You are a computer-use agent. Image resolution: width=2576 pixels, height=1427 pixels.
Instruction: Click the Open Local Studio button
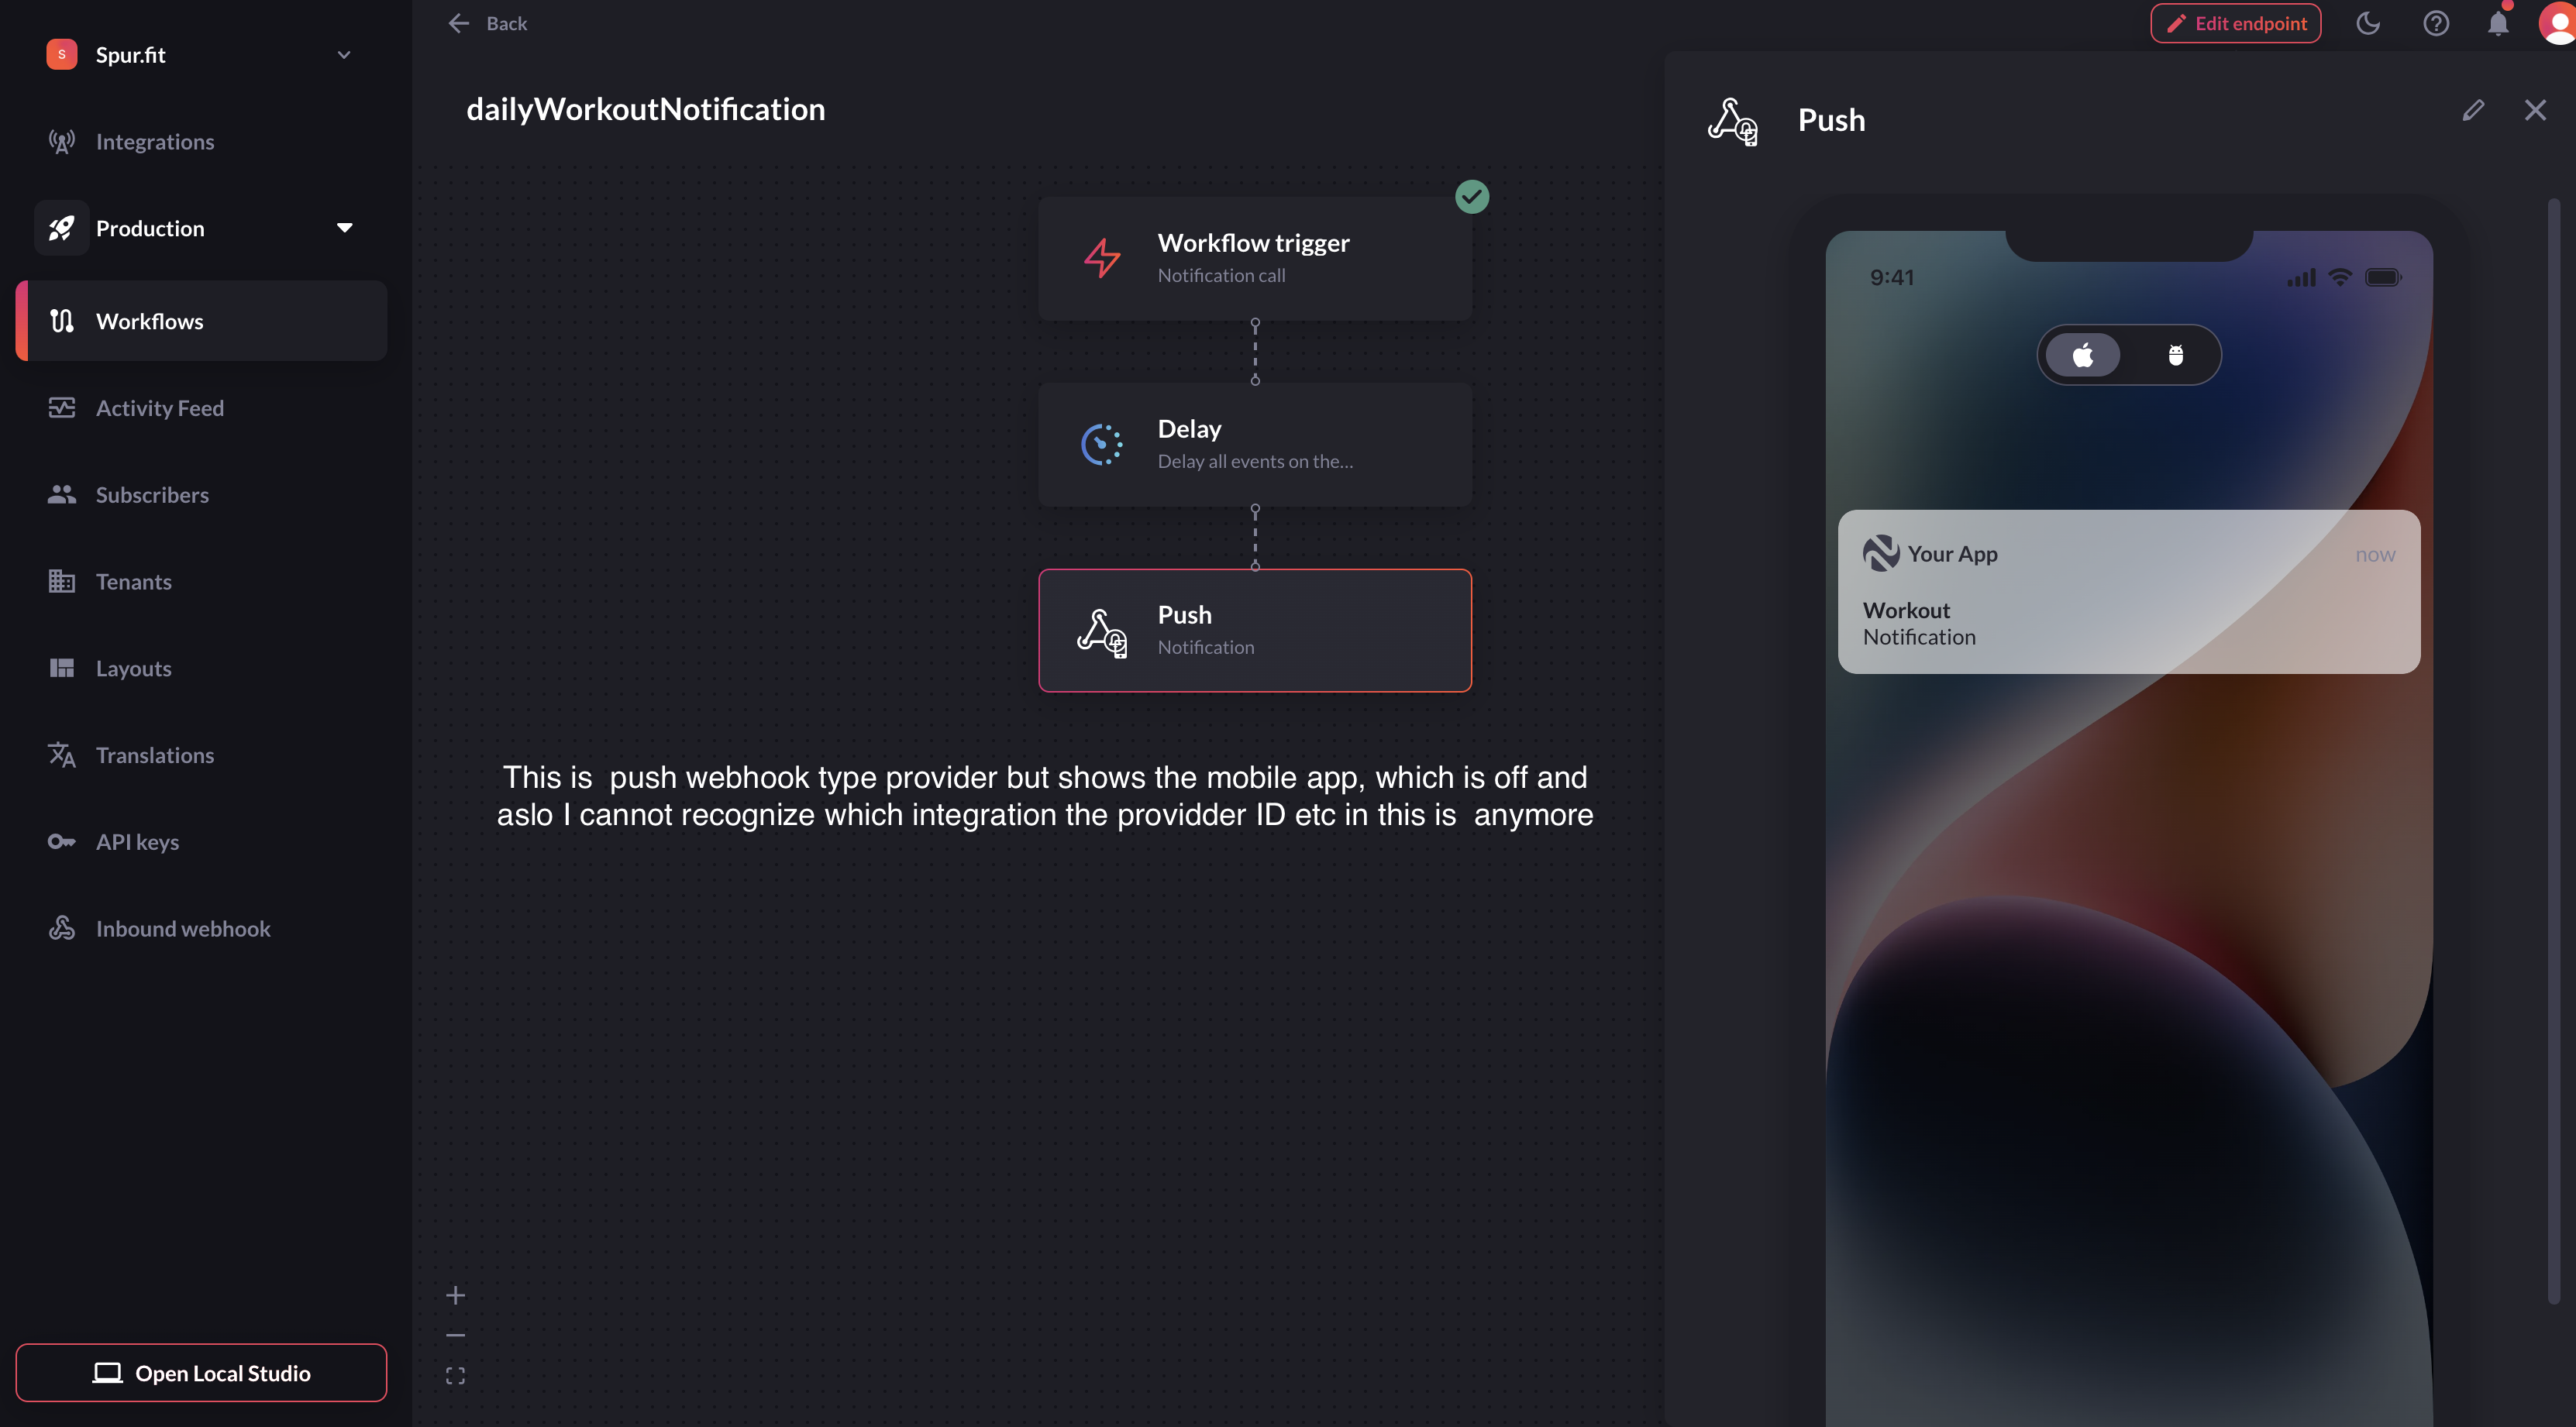click(201, 1373)
